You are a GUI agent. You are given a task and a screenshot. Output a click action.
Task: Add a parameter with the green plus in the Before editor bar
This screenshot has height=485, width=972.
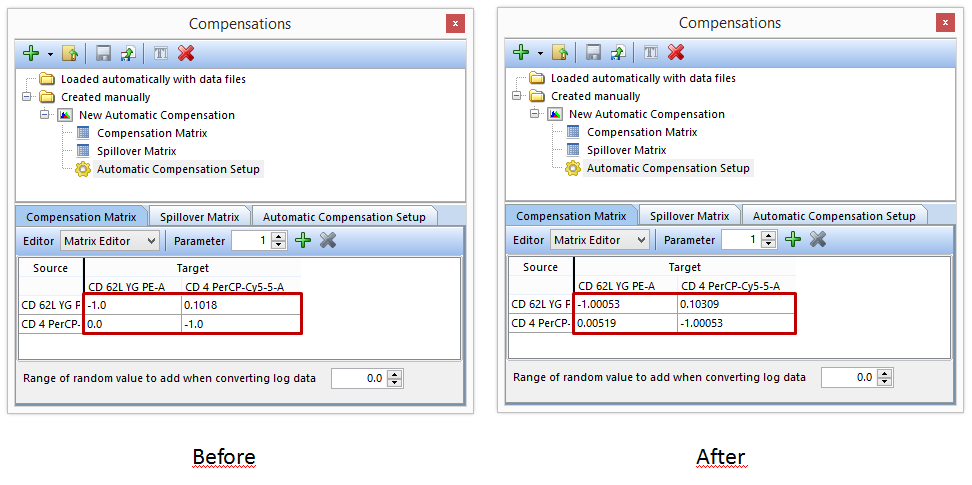point(303,240)
